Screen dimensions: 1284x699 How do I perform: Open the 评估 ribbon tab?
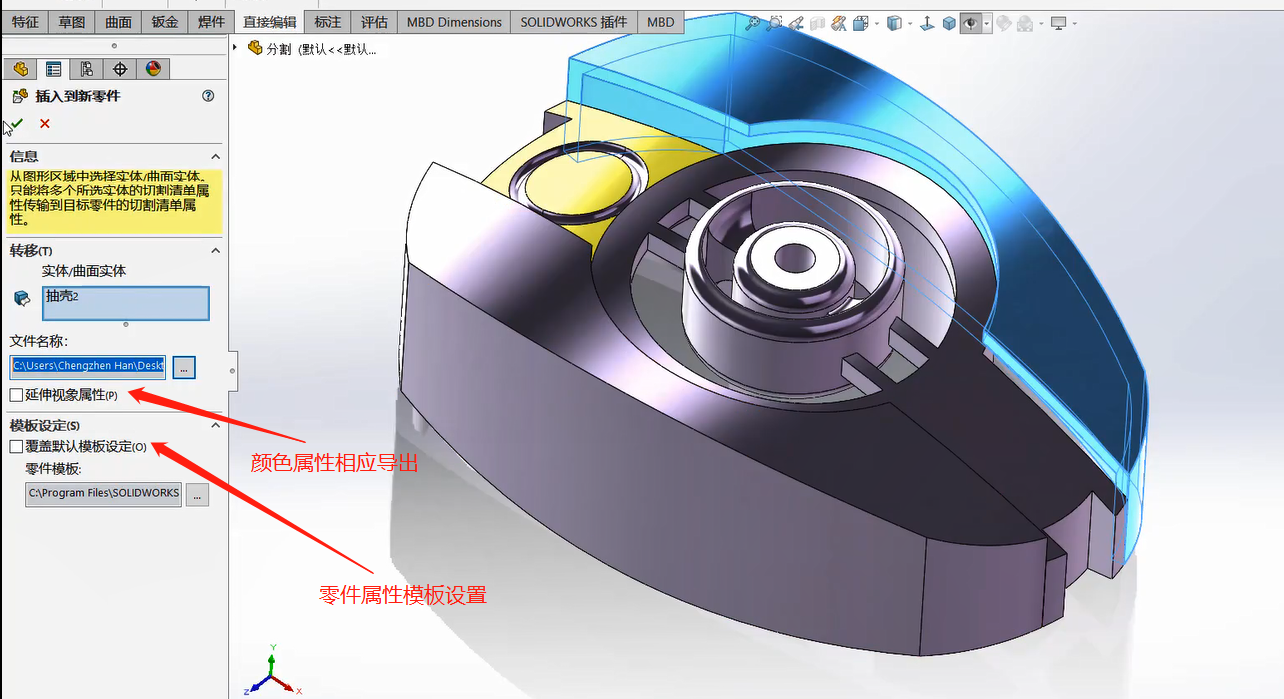click(x=374, y=22)
